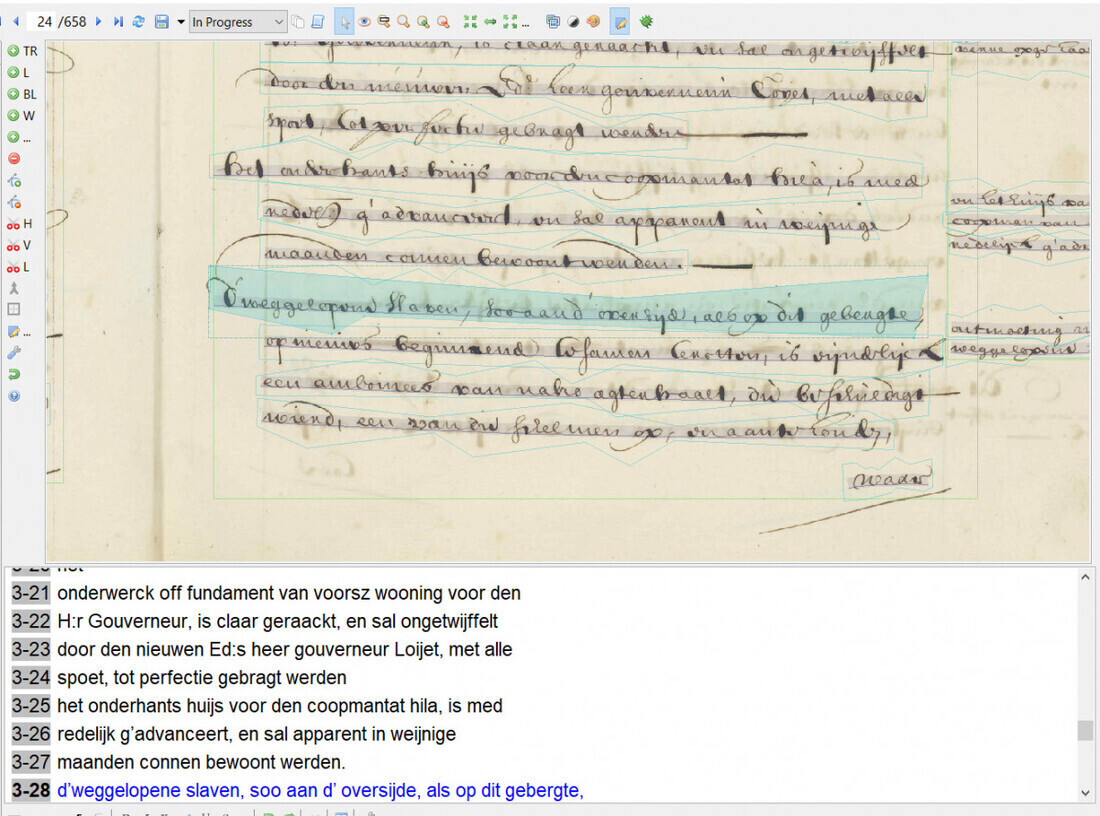Open help with the blue question icon
1100x816 pixels.
pos(13,396)
